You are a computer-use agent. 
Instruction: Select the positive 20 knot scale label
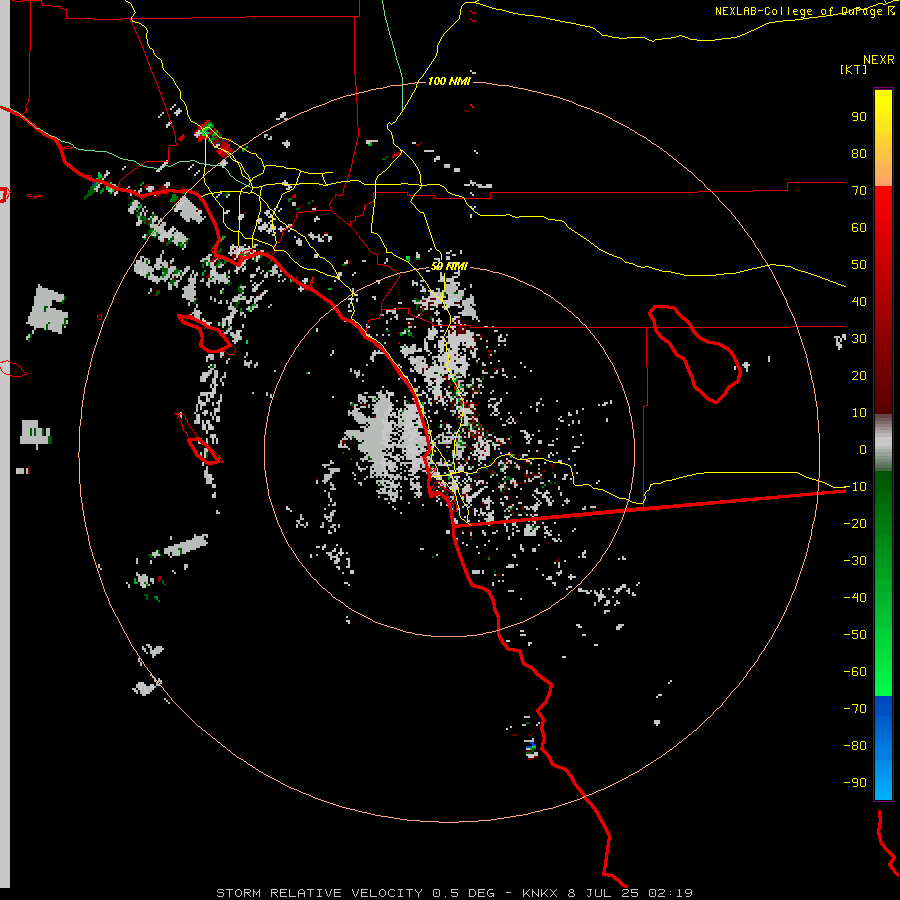coord(859,375)
